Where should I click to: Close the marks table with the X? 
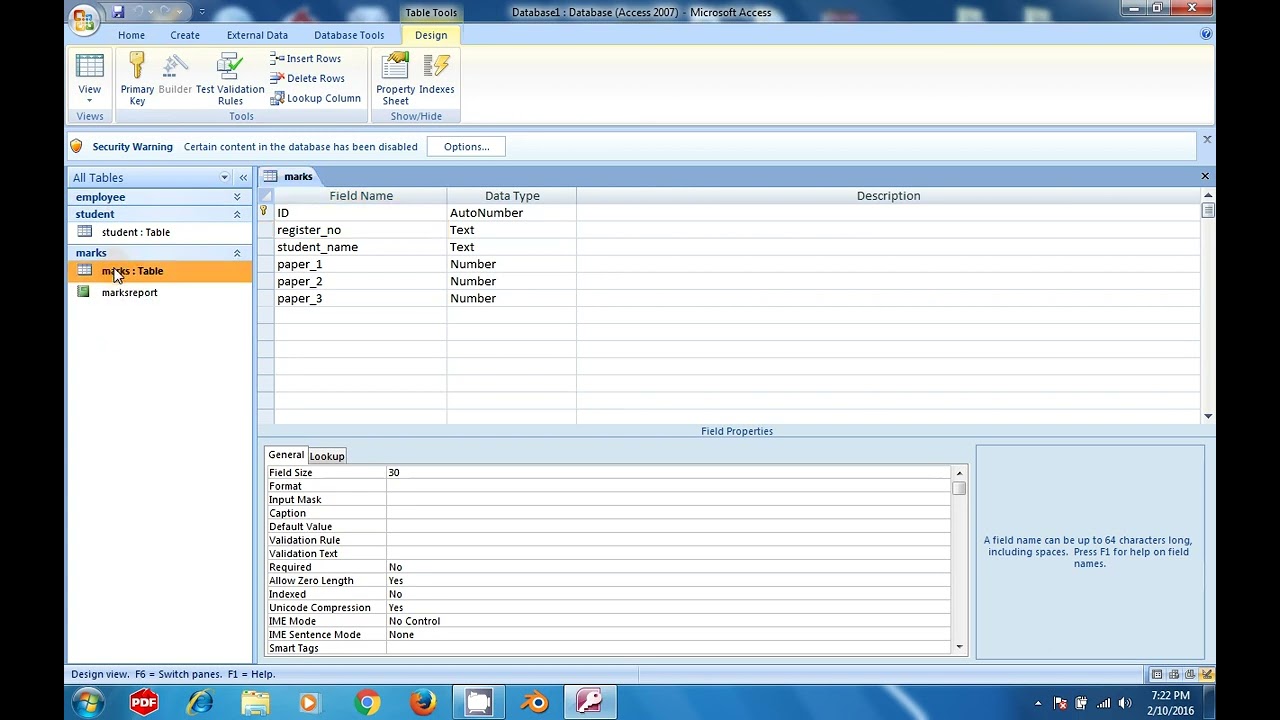point(1205,177)
